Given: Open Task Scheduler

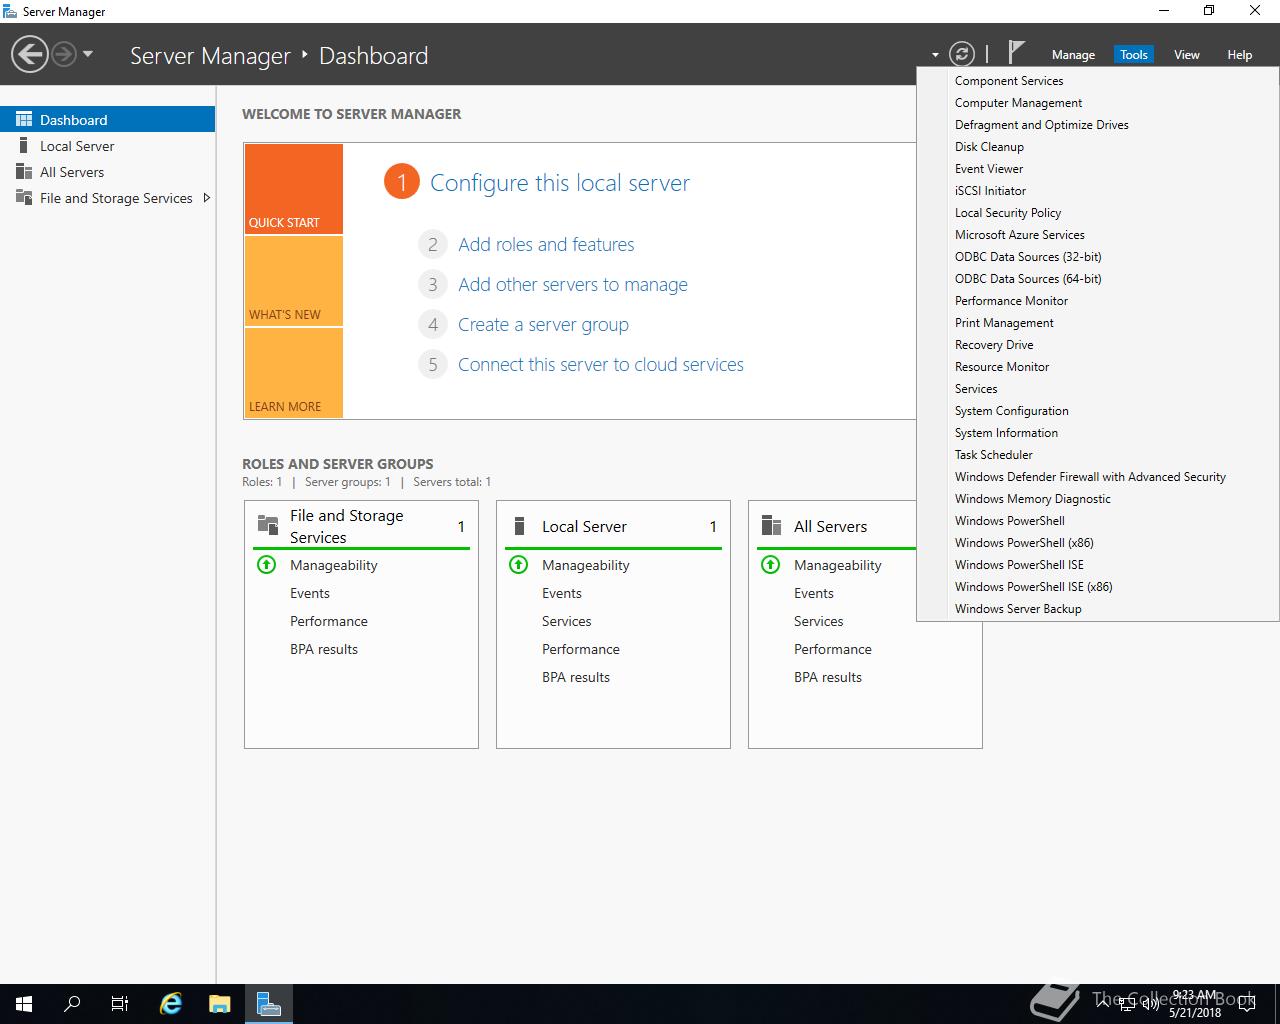Looking at the screenshot, I should 1097,455.
